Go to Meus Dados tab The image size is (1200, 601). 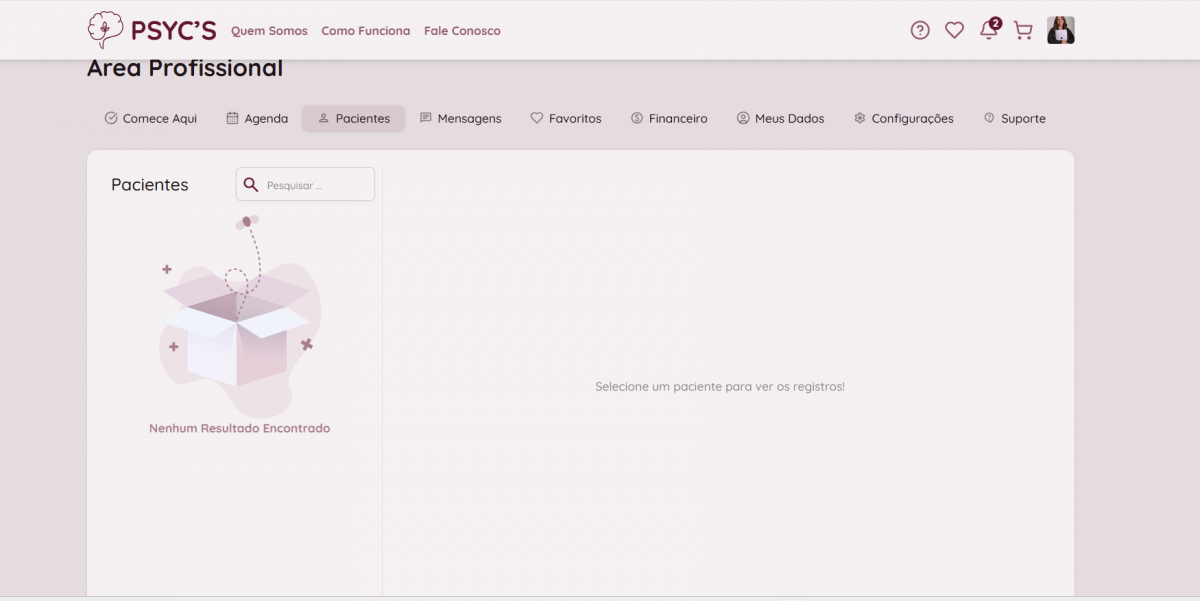point(780,118)
